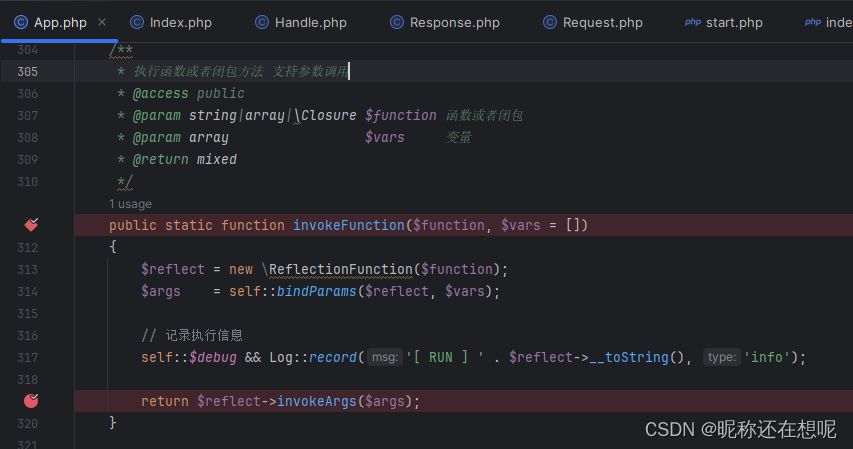Click the '[ RUN ] ' string literal
Image resolution: width=853 pixels, height=449 pixels.
tap(445, 358)
